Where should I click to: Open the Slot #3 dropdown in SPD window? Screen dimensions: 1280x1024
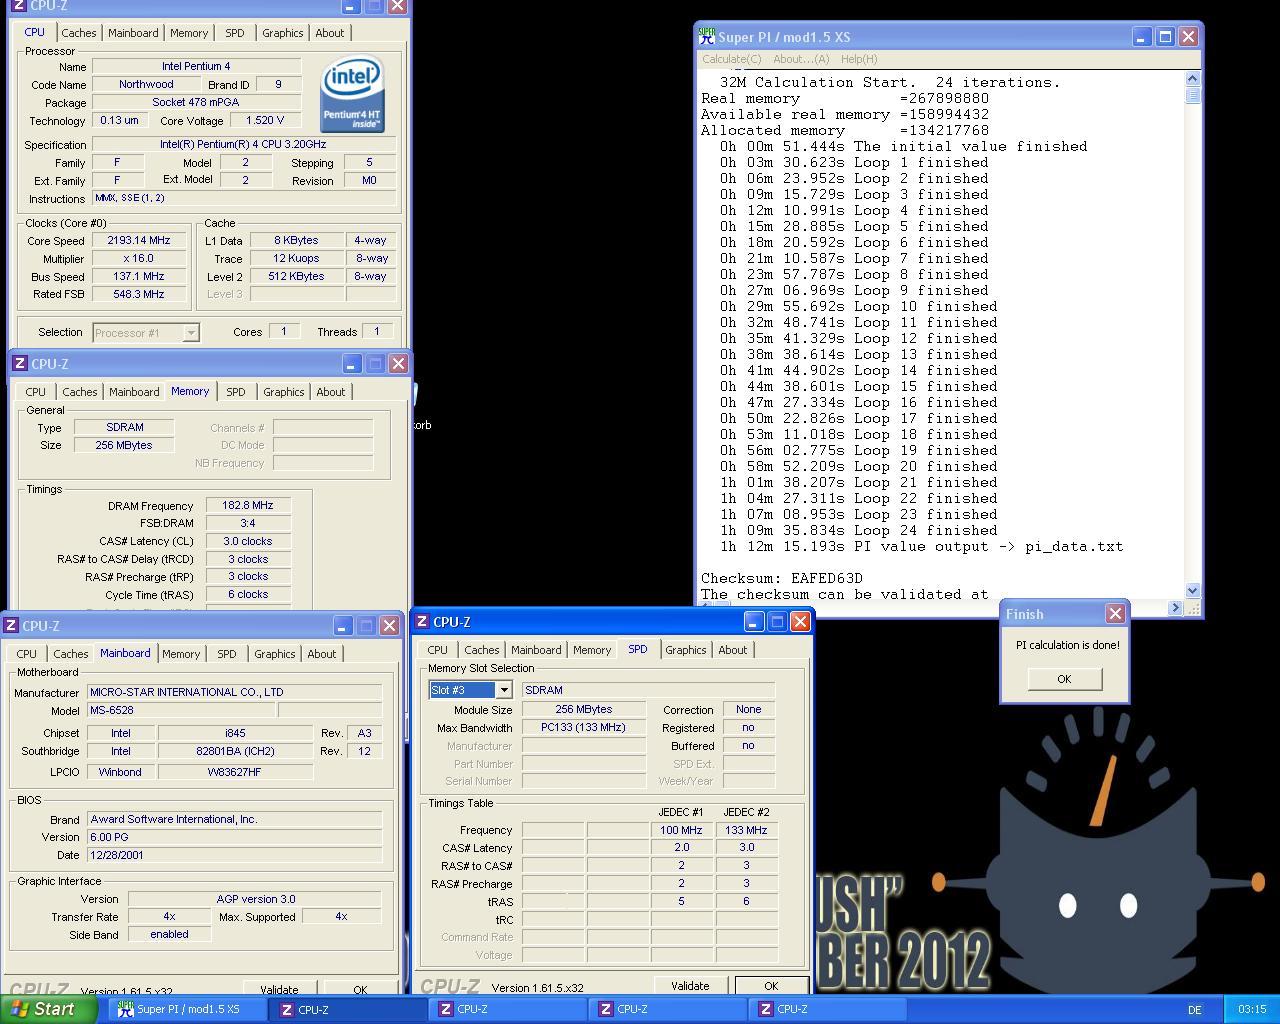[x=504, y=690]
